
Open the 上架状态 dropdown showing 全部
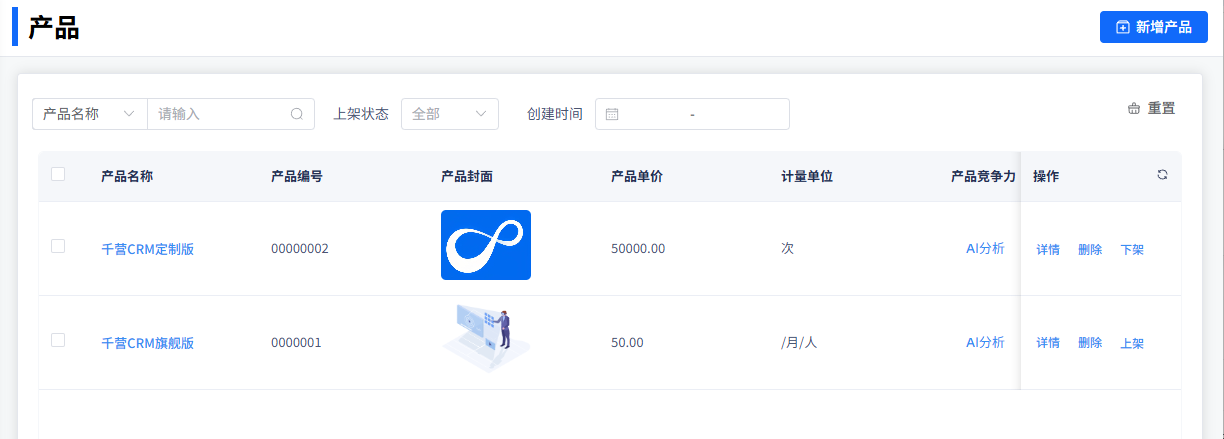449,114
